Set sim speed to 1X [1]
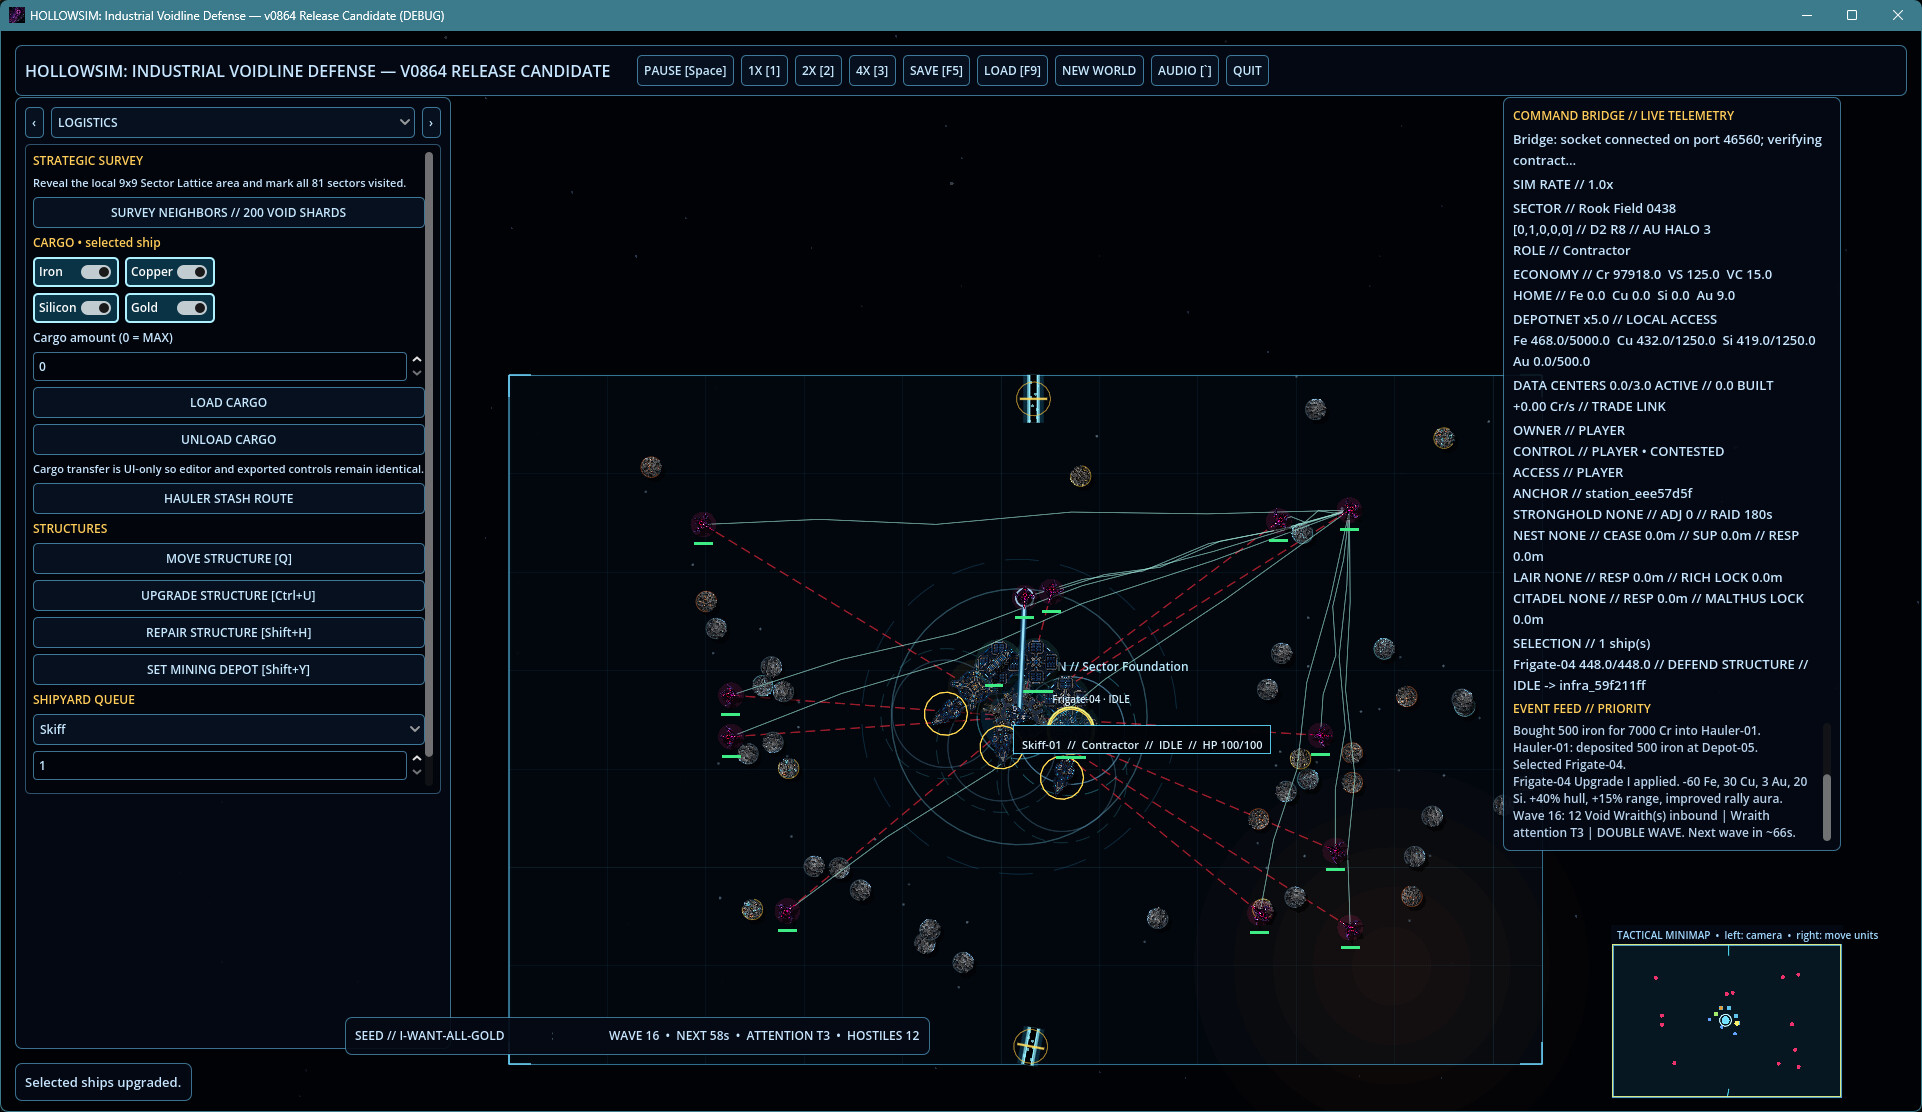 click(x=764, y=71)
